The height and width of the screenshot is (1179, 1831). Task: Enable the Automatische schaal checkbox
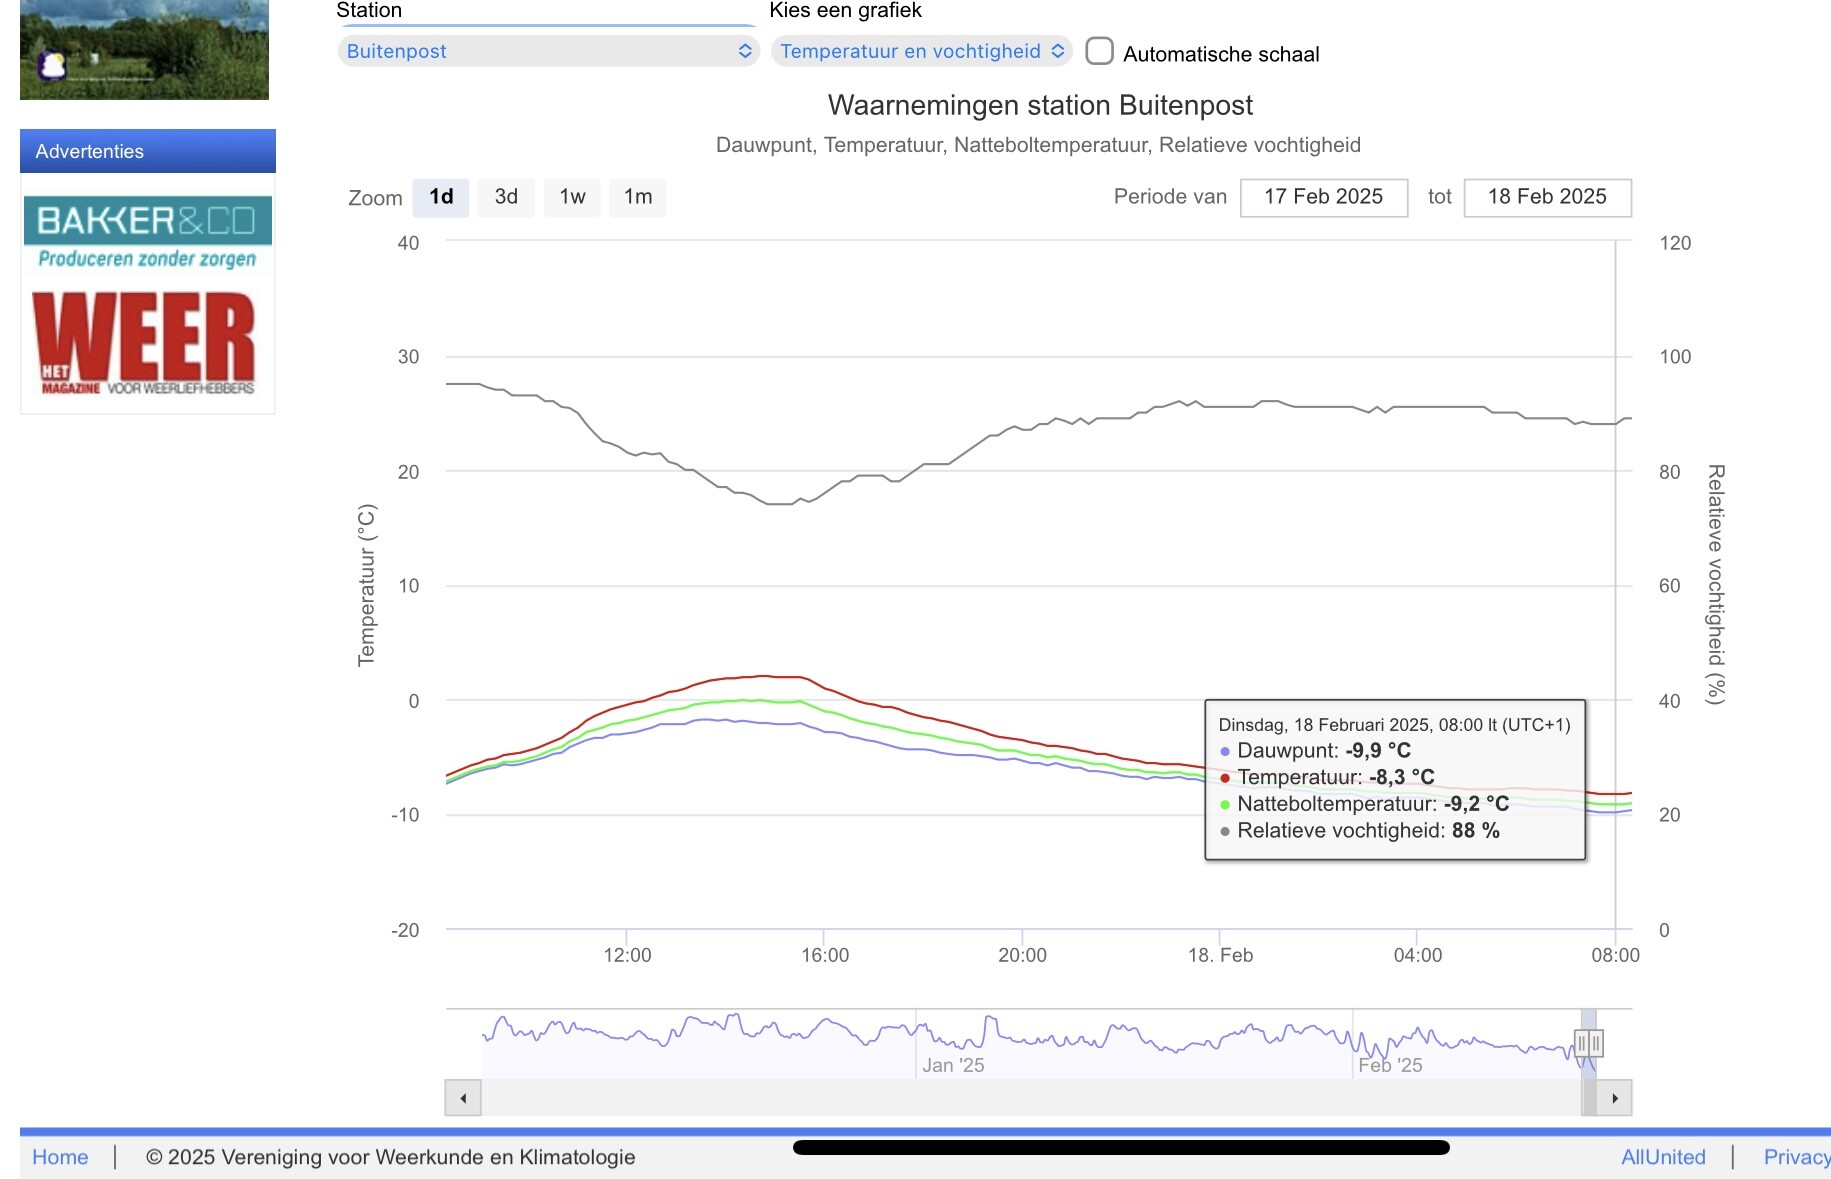coord(1099,52)
